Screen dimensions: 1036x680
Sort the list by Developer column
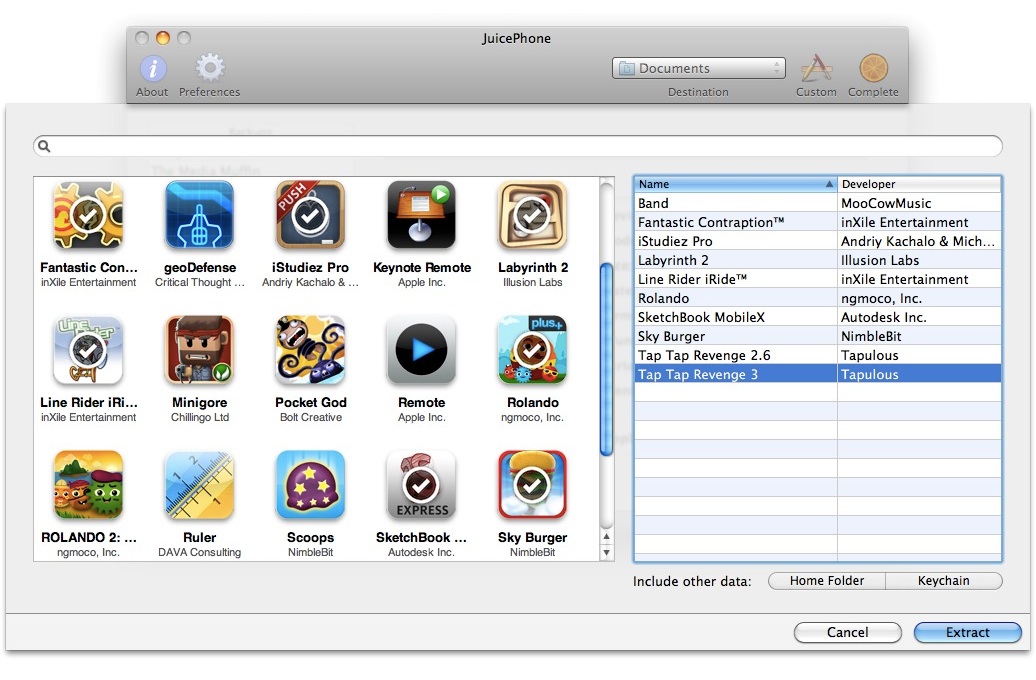919,184
